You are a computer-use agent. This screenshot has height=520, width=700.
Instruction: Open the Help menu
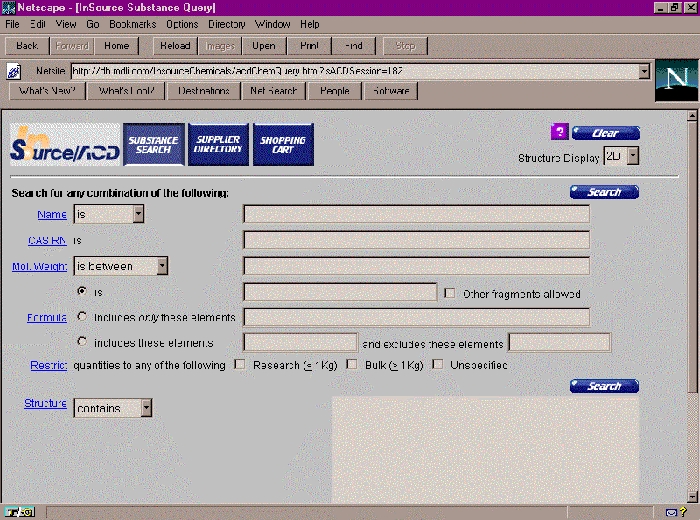click(x=309, y=24)
